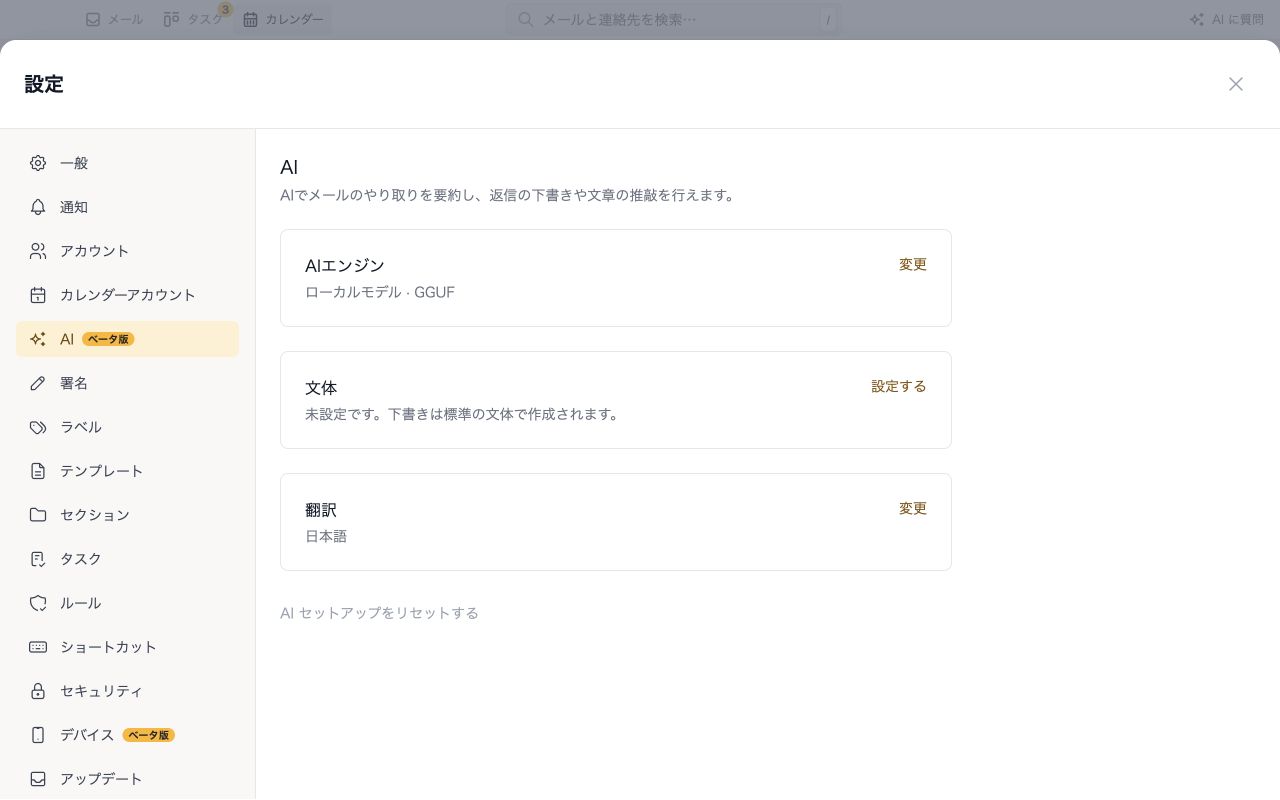
Task: Switch to the メール tab behind the dialog
Action: pos(114,19)
